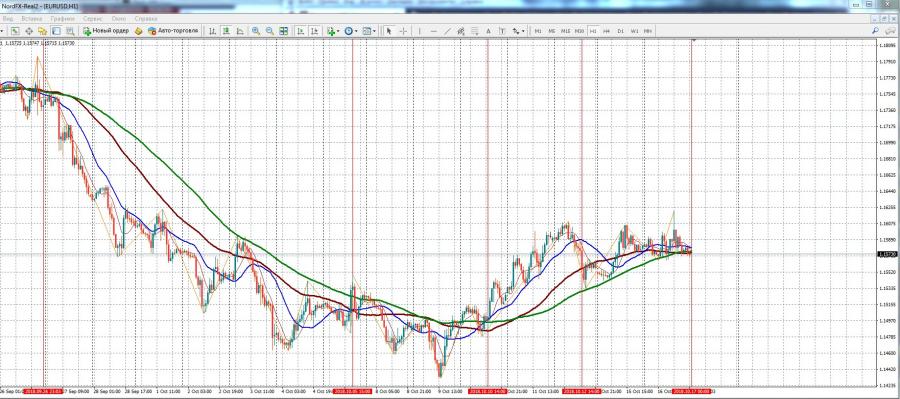Select the trendline drawing tool
The width and height of the screenshot is (900, 399).
pos(448,30)
